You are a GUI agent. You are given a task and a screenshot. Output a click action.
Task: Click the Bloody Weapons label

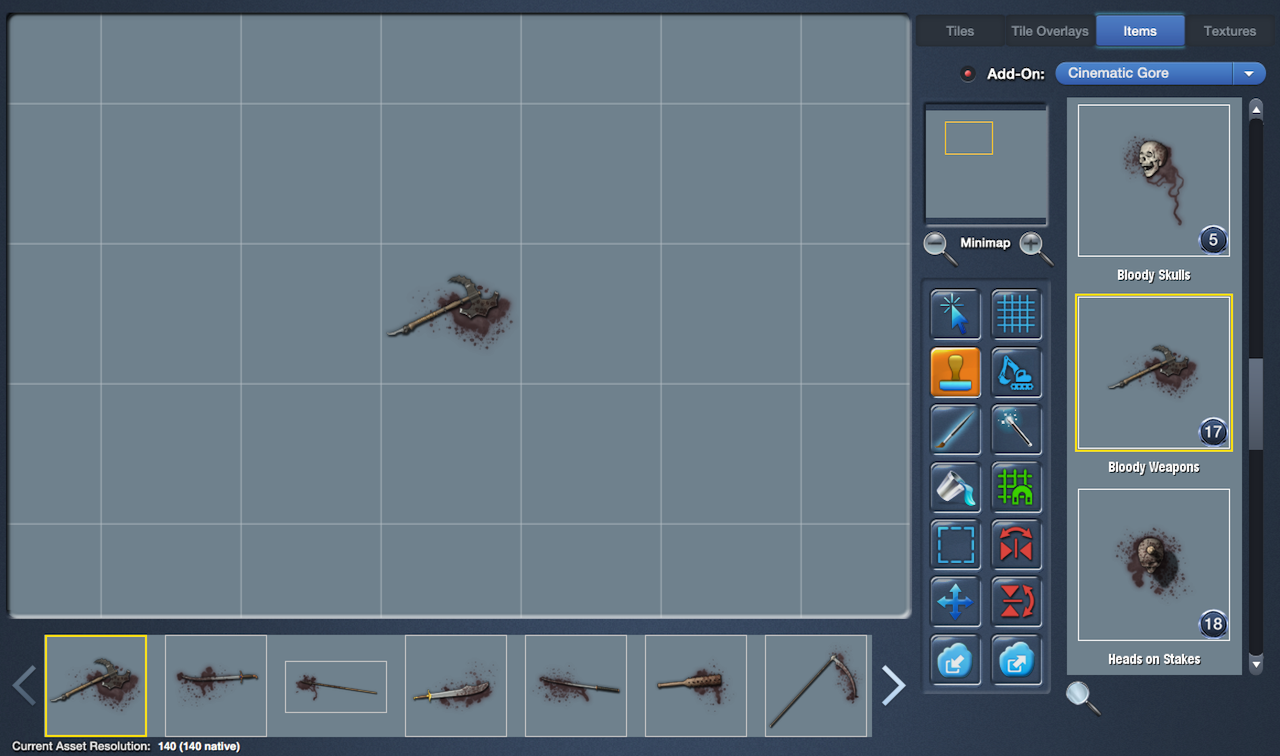pos(1154,467)
